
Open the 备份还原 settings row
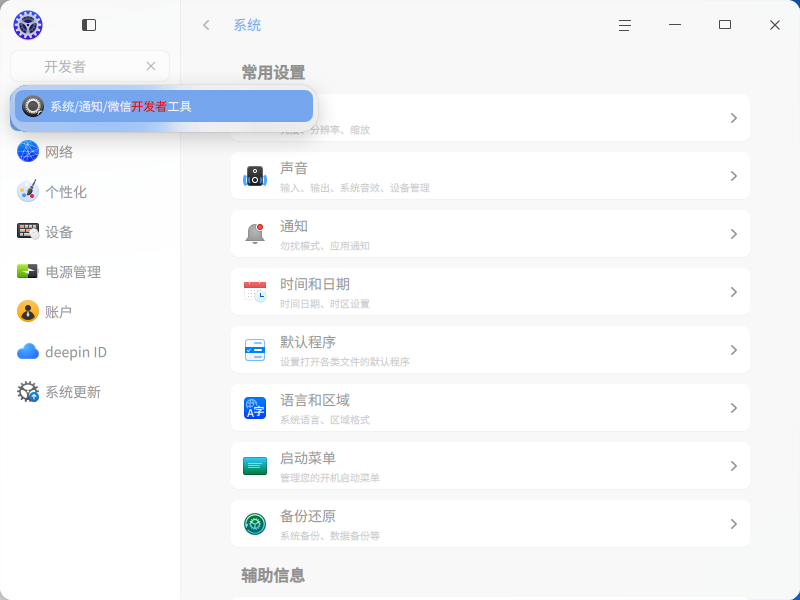coord(490,524)
